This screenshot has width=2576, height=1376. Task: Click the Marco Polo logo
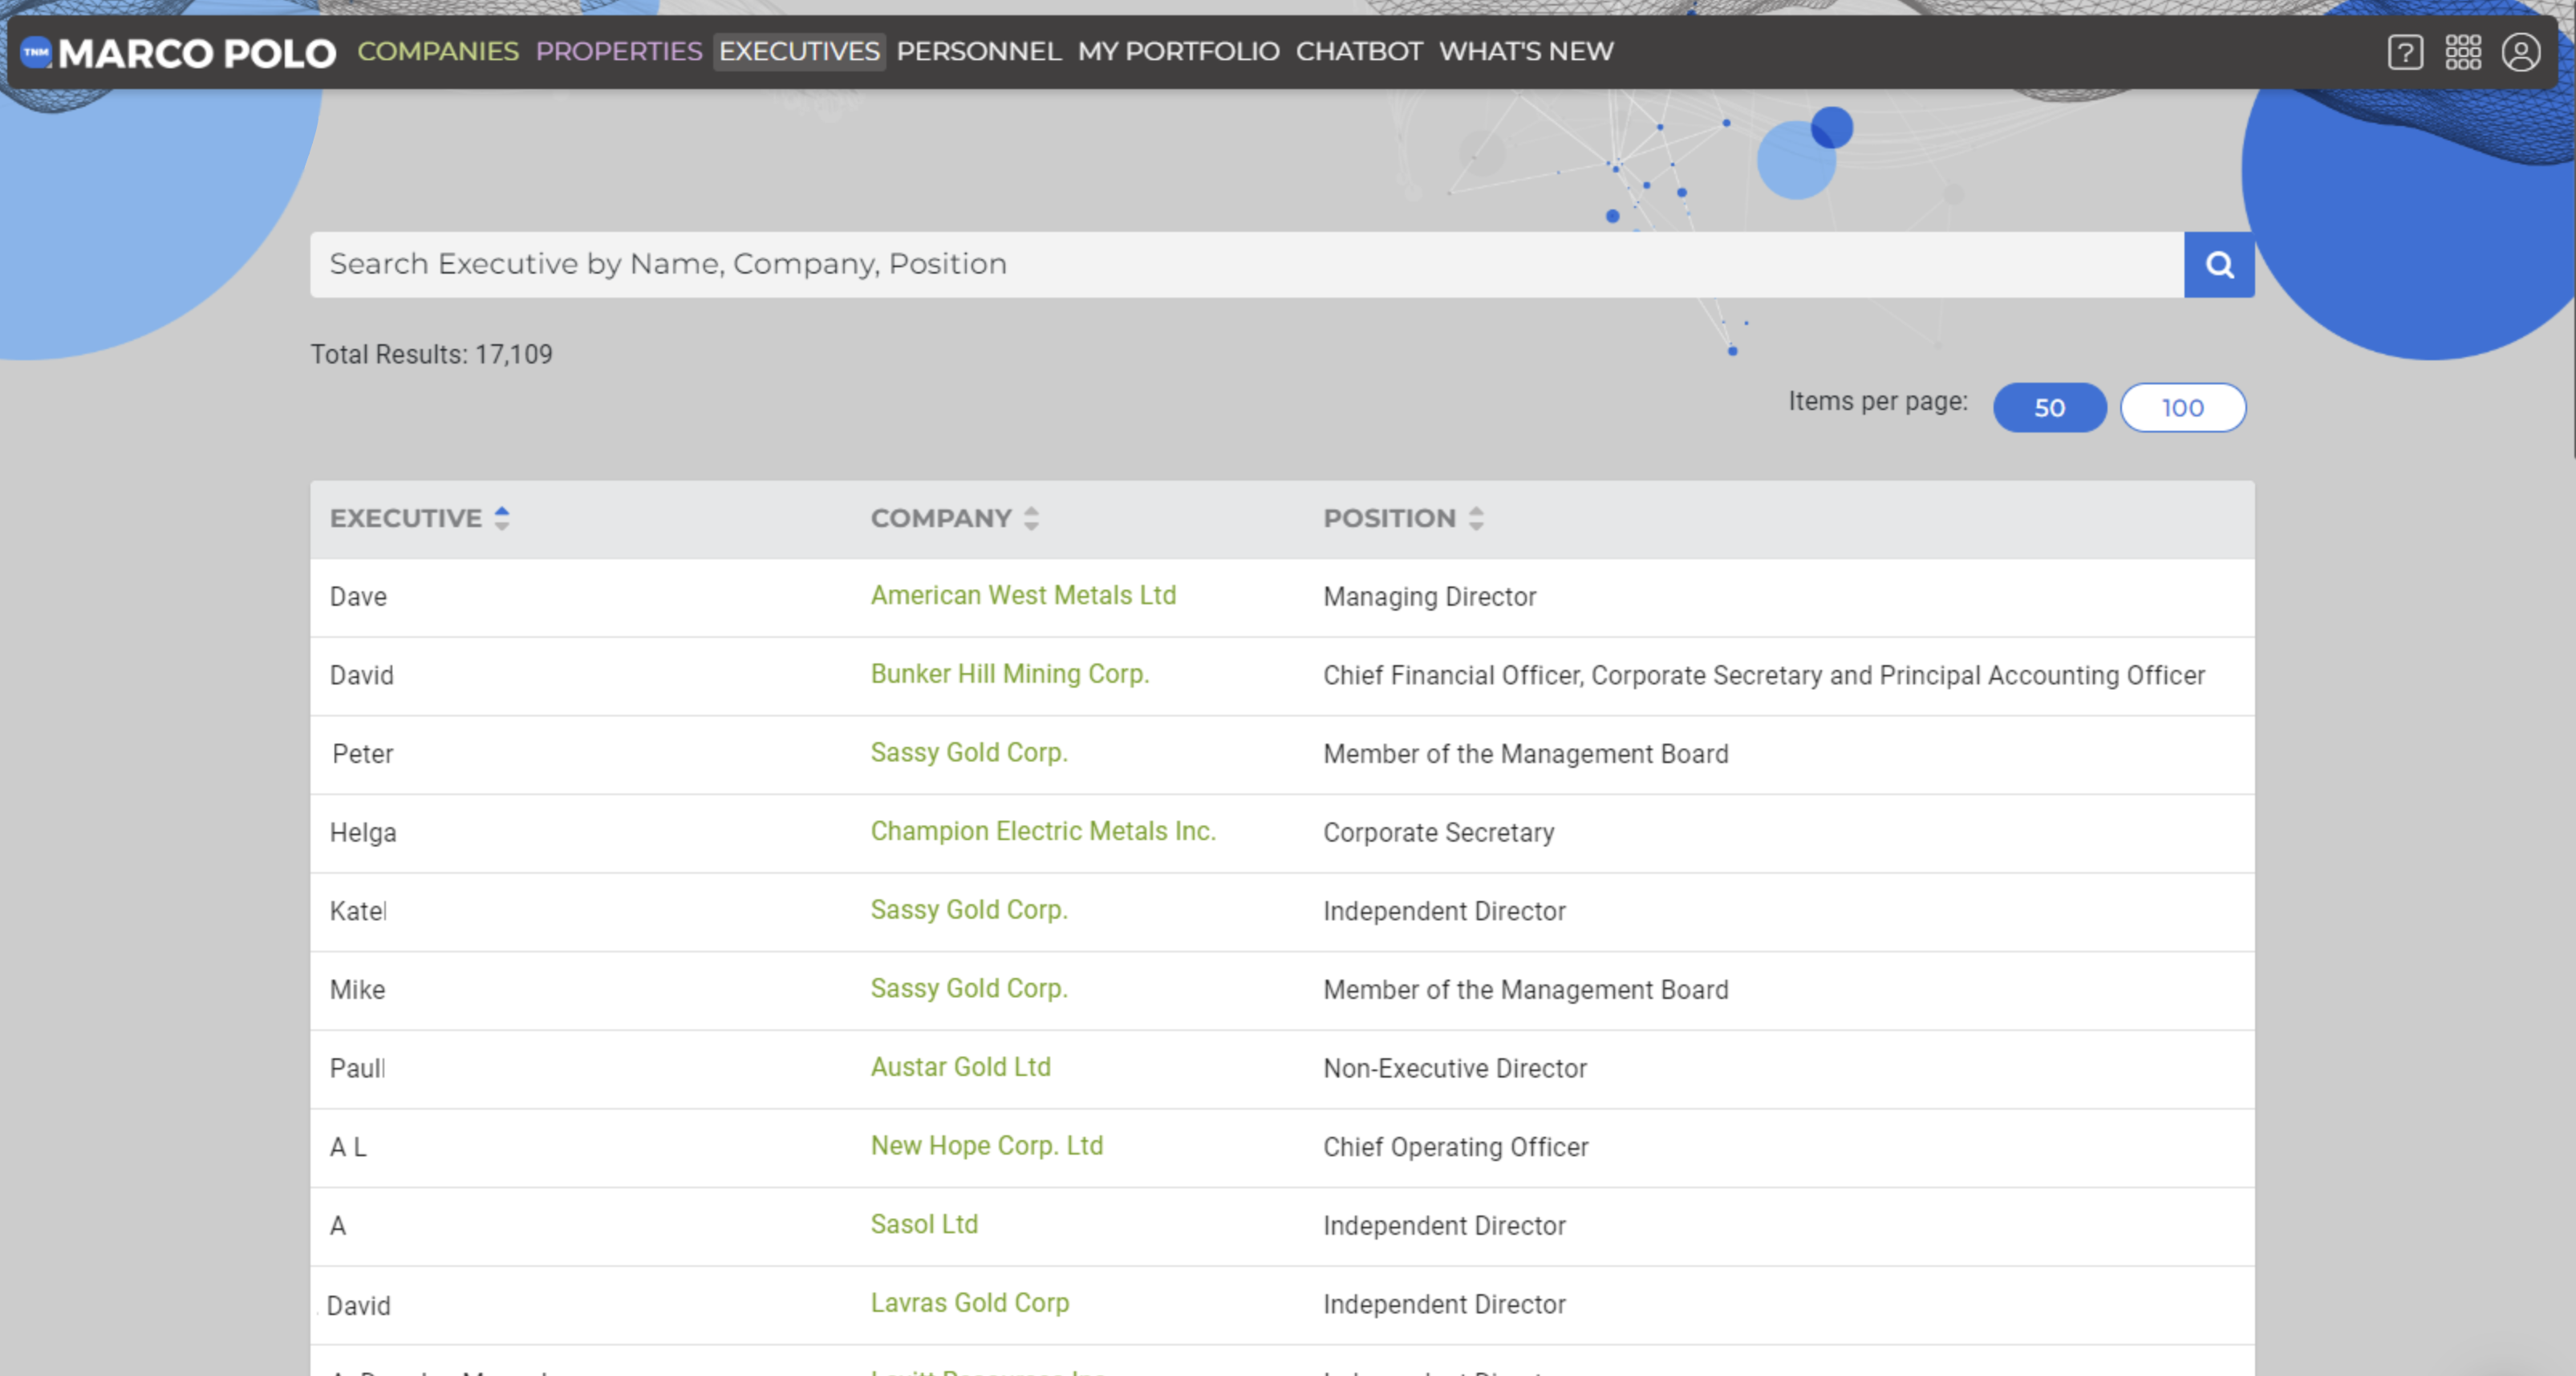(x=178, y=52)
